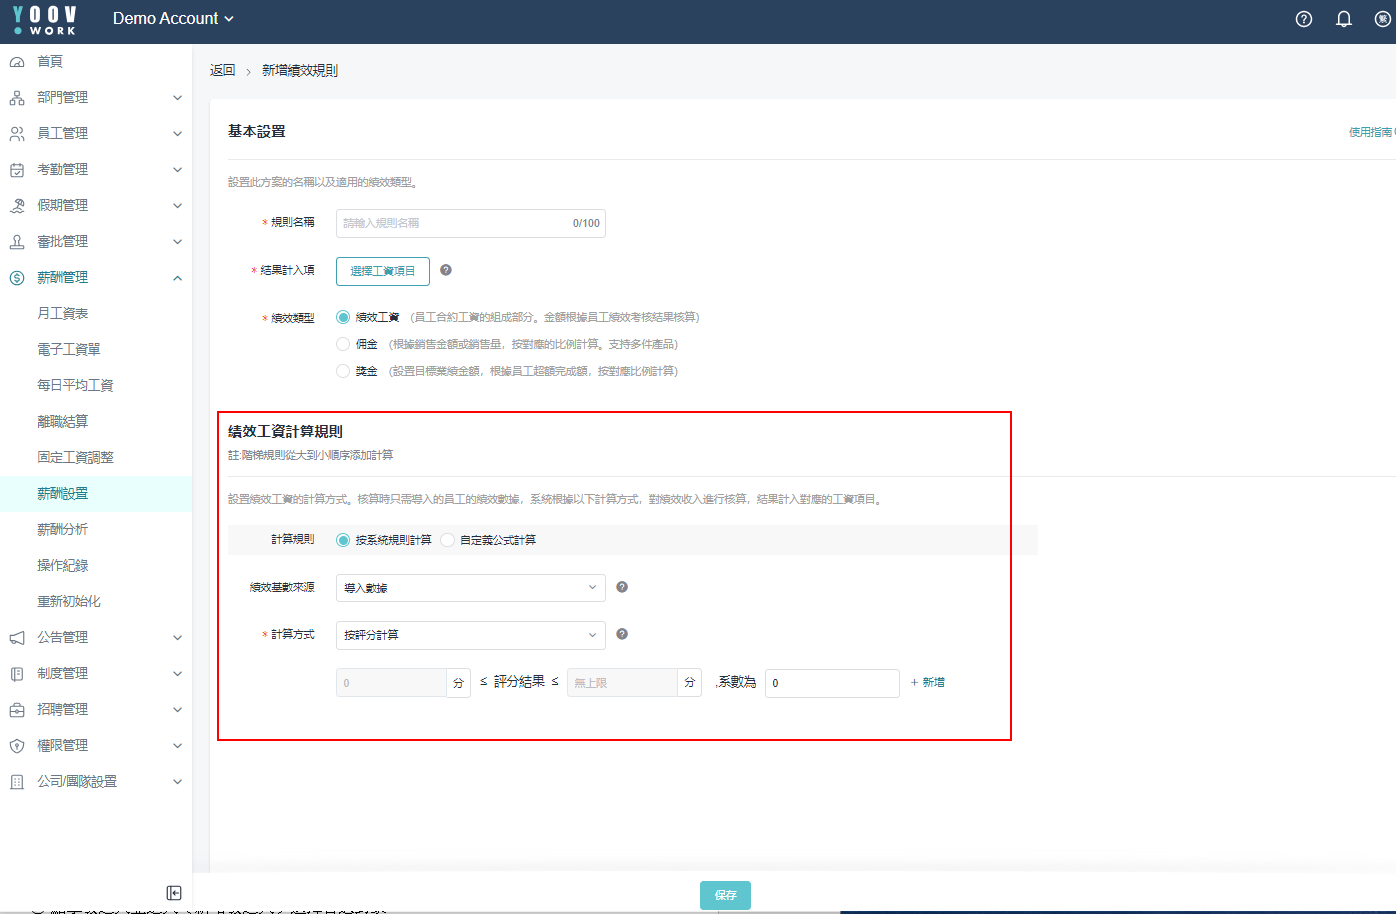Viewport: 1396px width, 914px height.
Task: Select the 獎金 performance type option
Action: pos(344,371)
